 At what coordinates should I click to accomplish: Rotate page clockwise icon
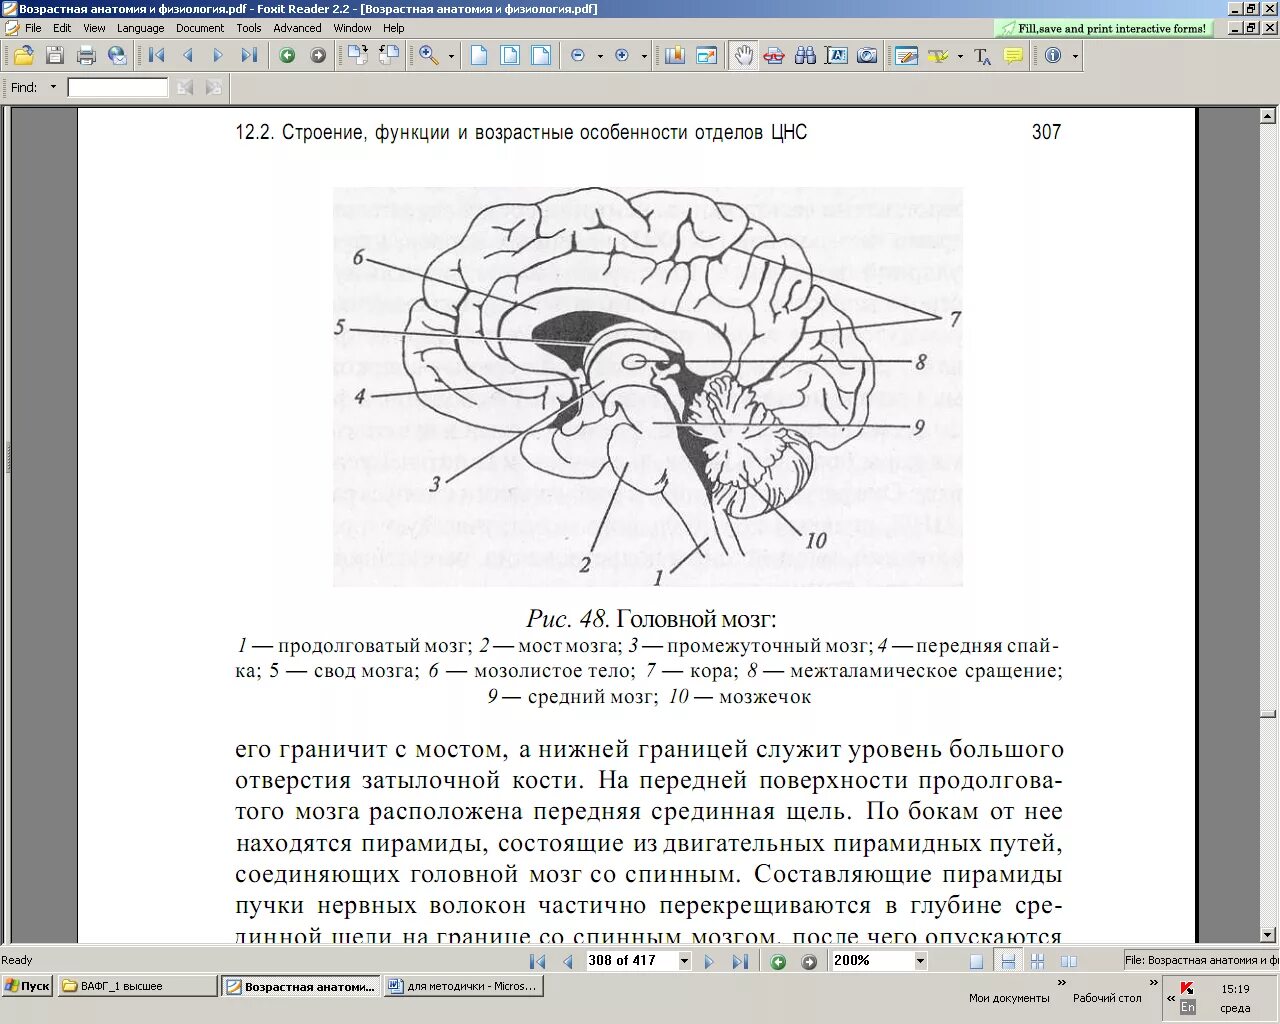(357, 56)
